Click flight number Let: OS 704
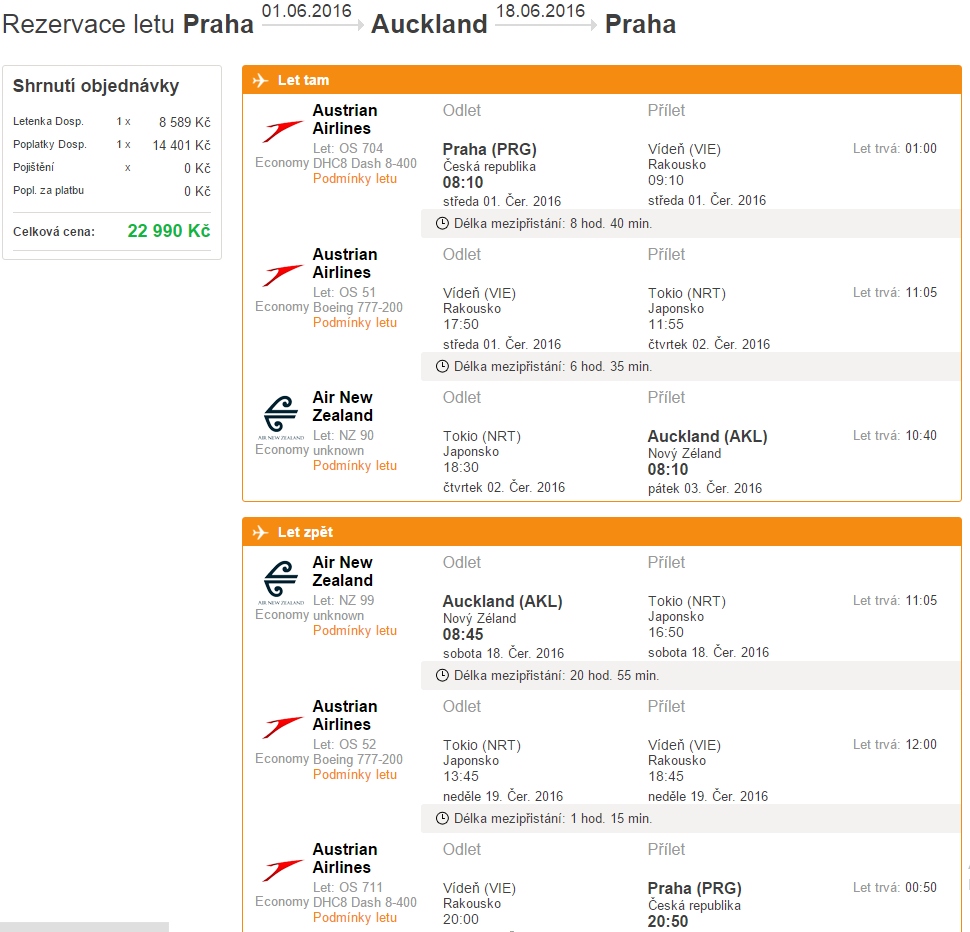This screenshot has height=932, width=970. point(348,148)
